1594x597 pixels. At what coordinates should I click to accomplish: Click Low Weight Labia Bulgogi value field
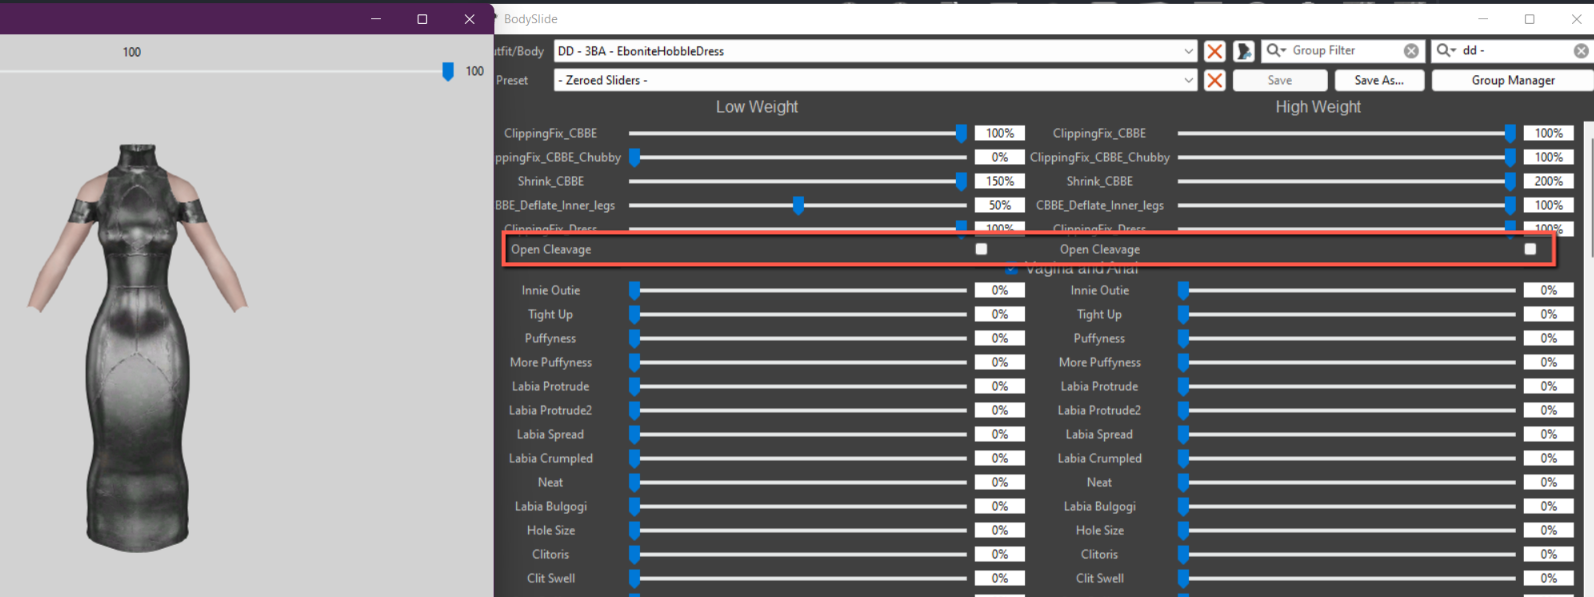[x=1000, y=506]
